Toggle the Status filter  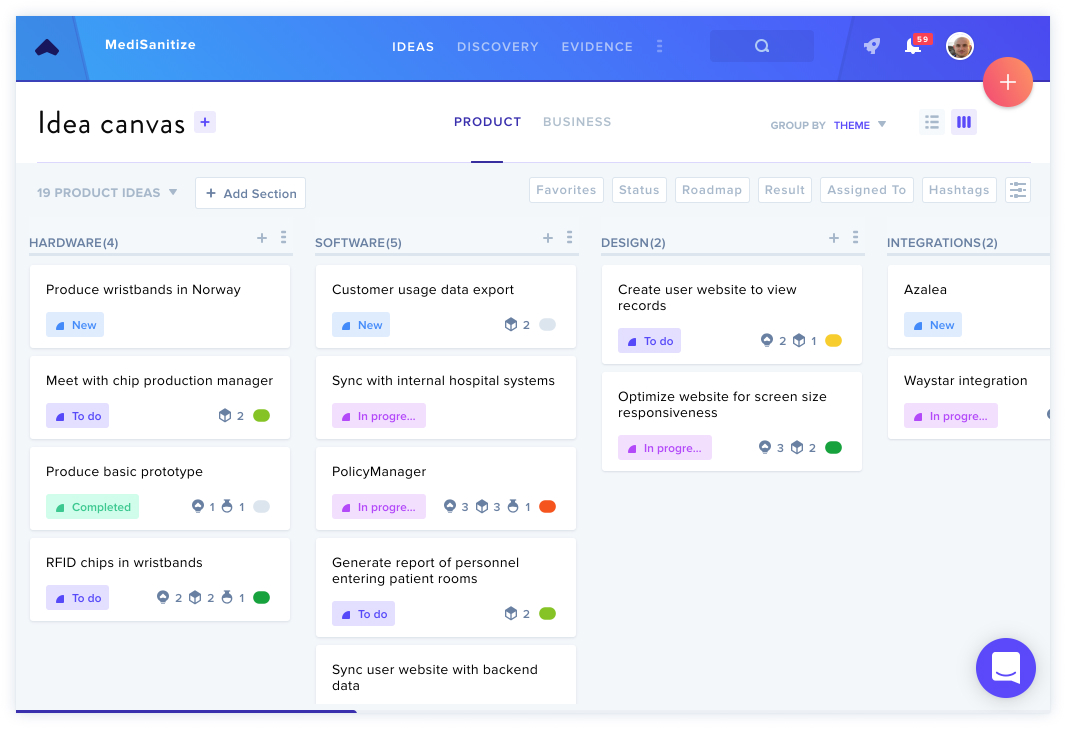639,190
